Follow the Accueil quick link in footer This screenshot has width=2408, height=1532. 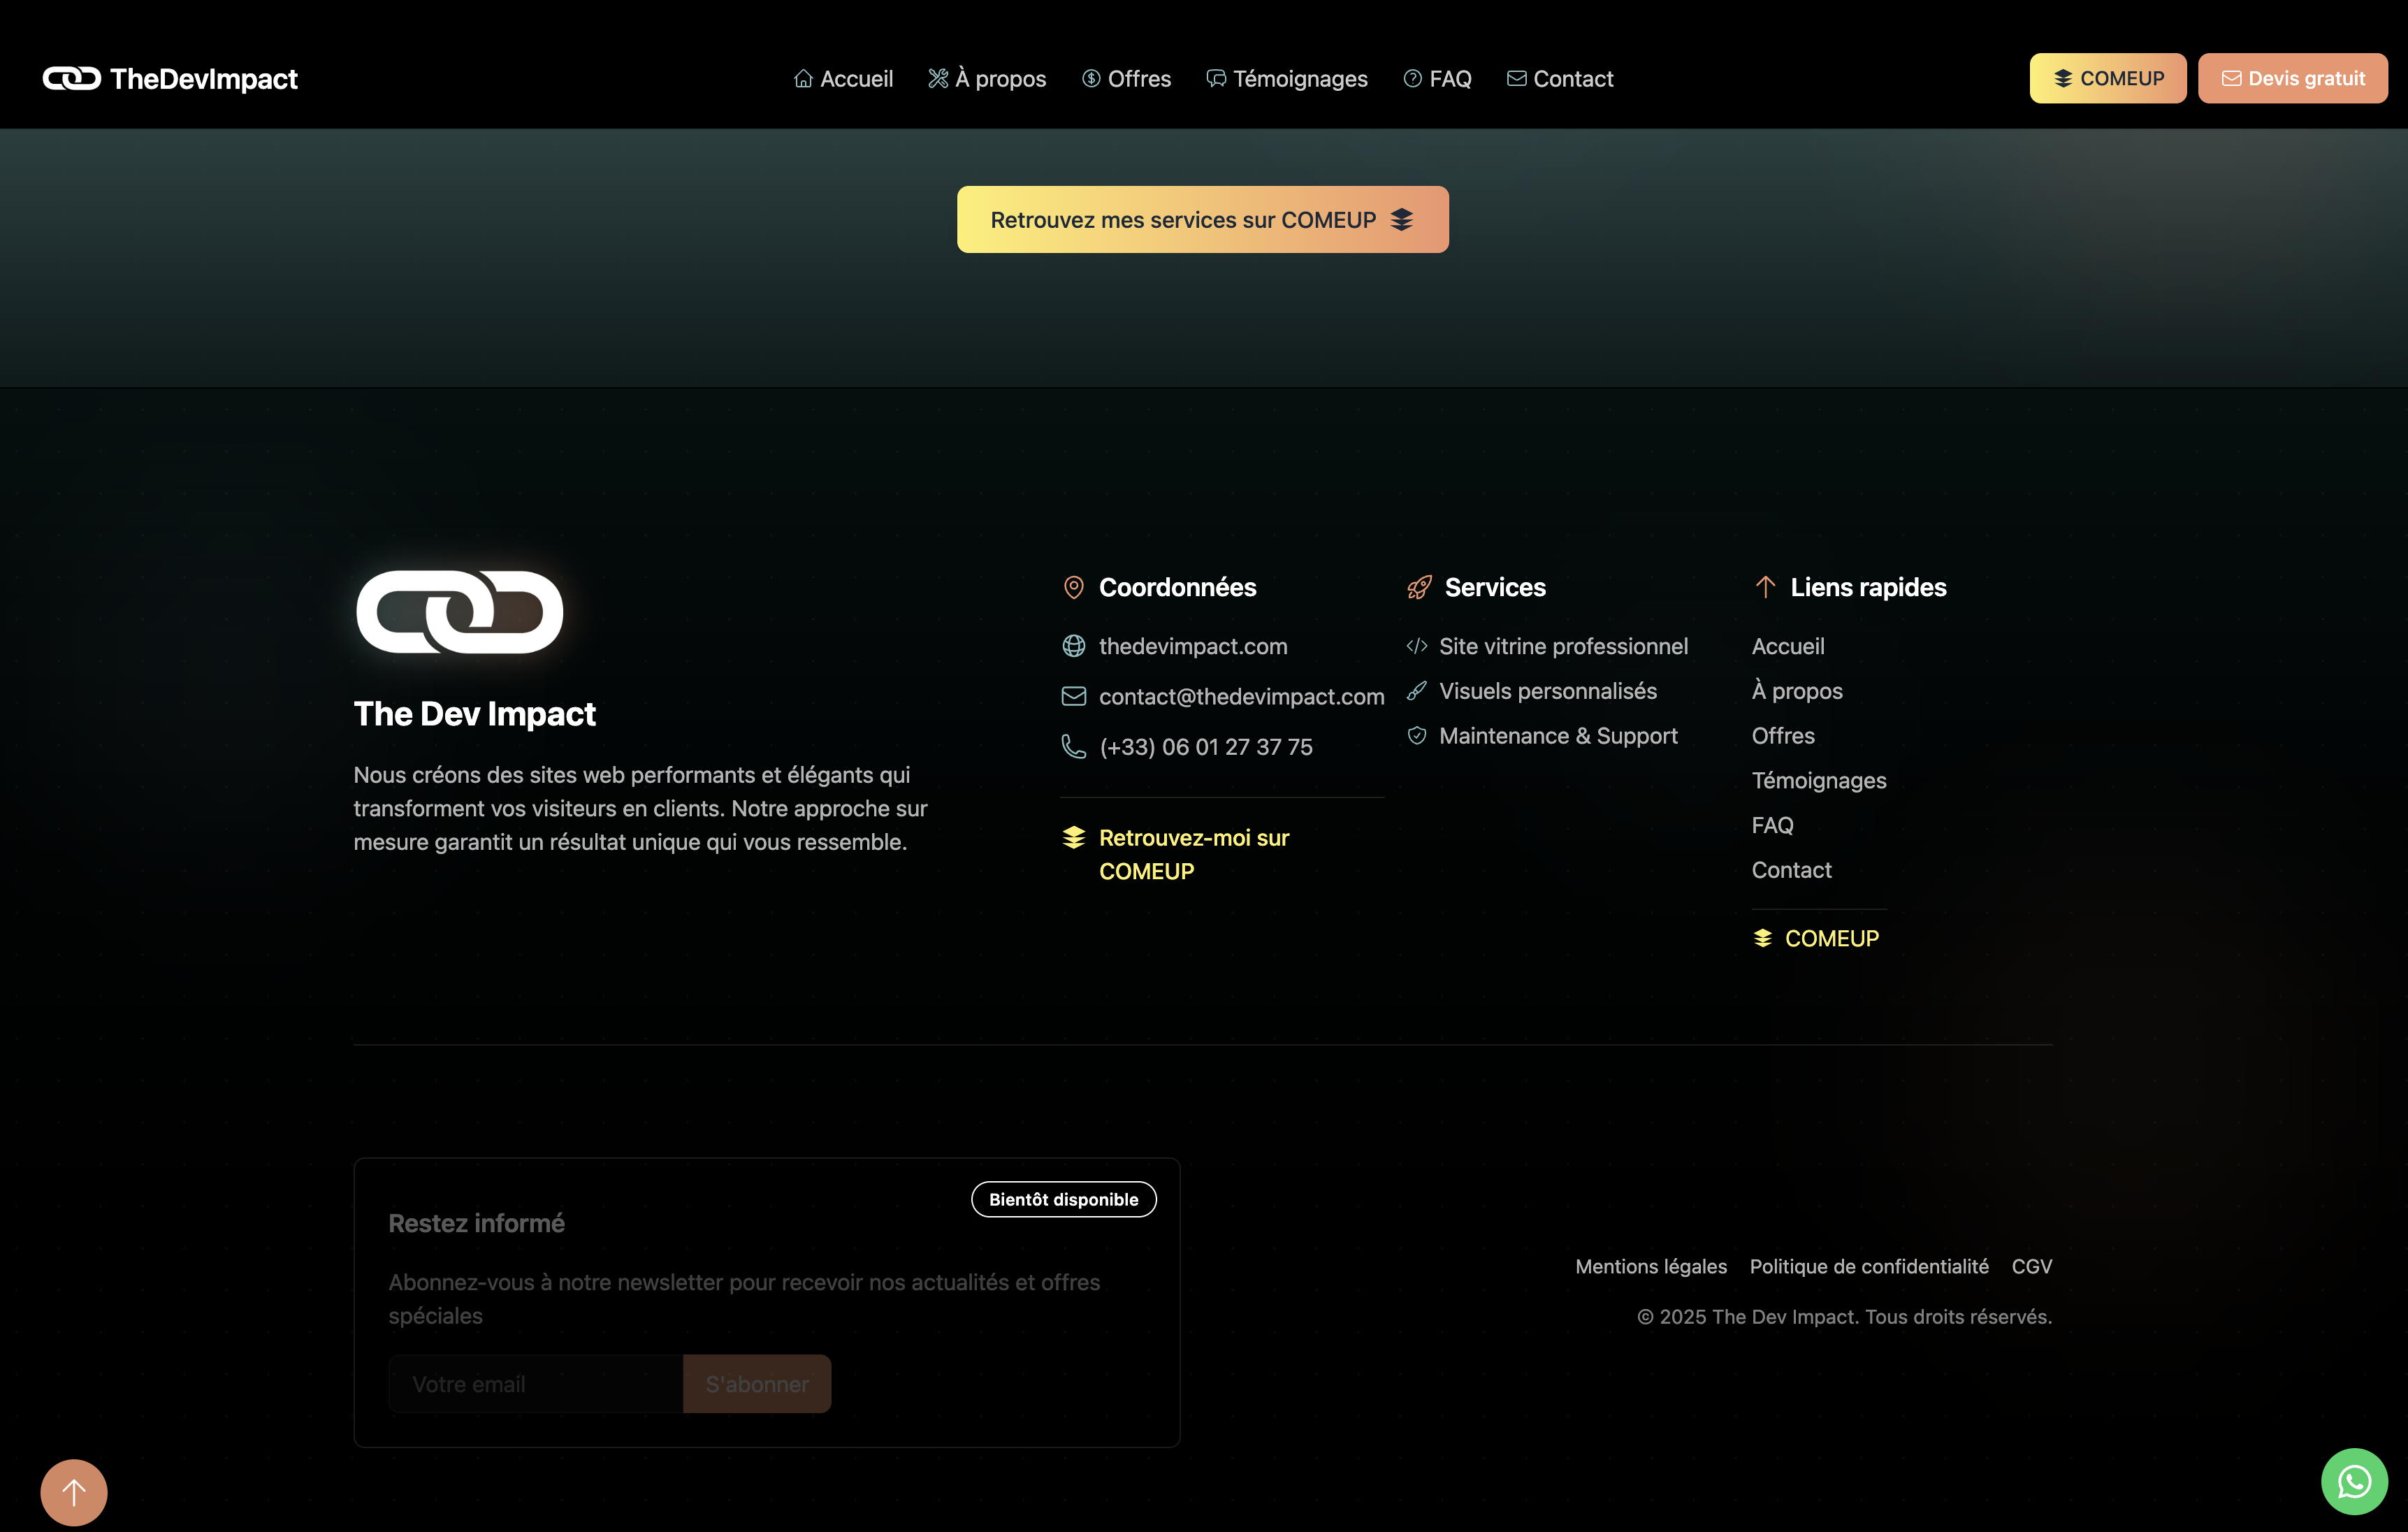[x=1788, y=646]
